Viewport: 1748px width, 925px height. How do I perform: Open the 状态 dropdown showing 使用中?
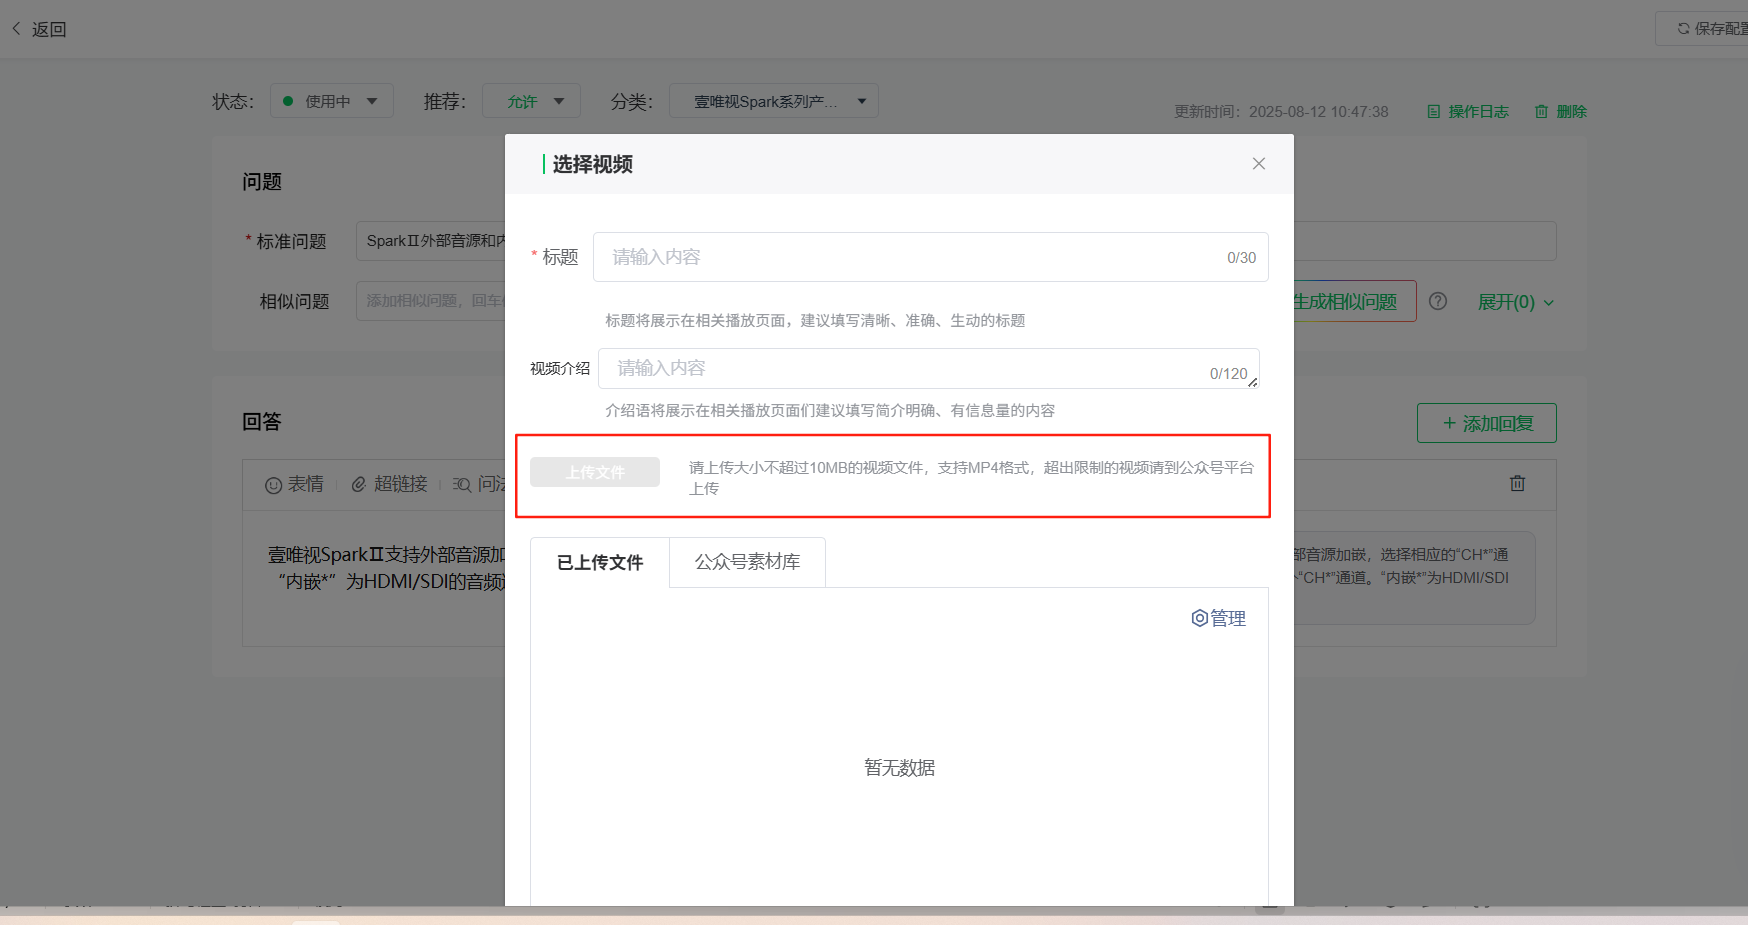[331, 101]
